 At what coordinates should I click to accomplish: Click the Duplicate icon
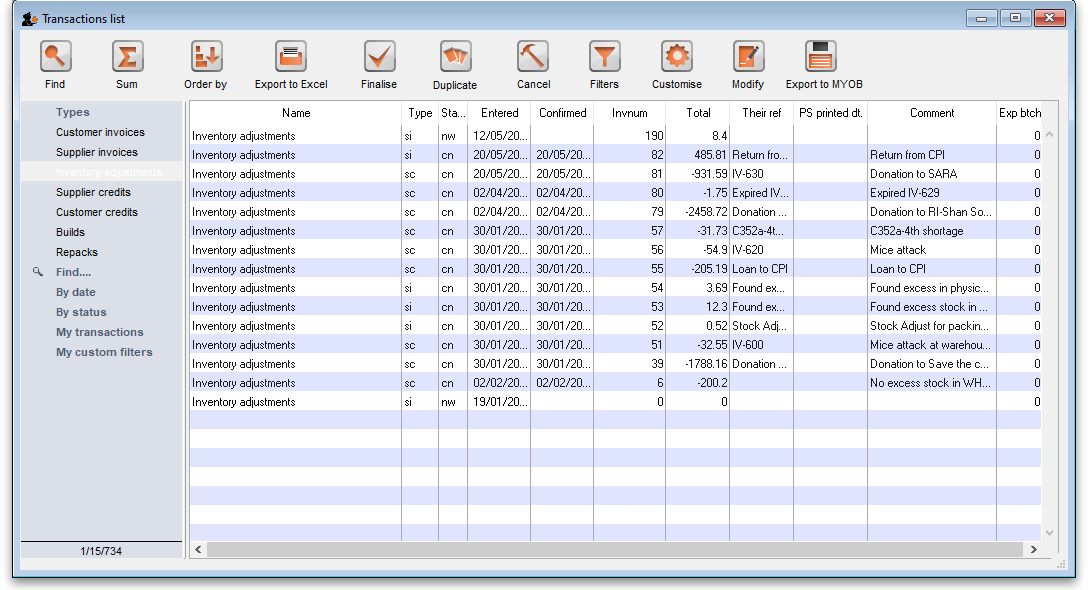[x=455, y=57]
